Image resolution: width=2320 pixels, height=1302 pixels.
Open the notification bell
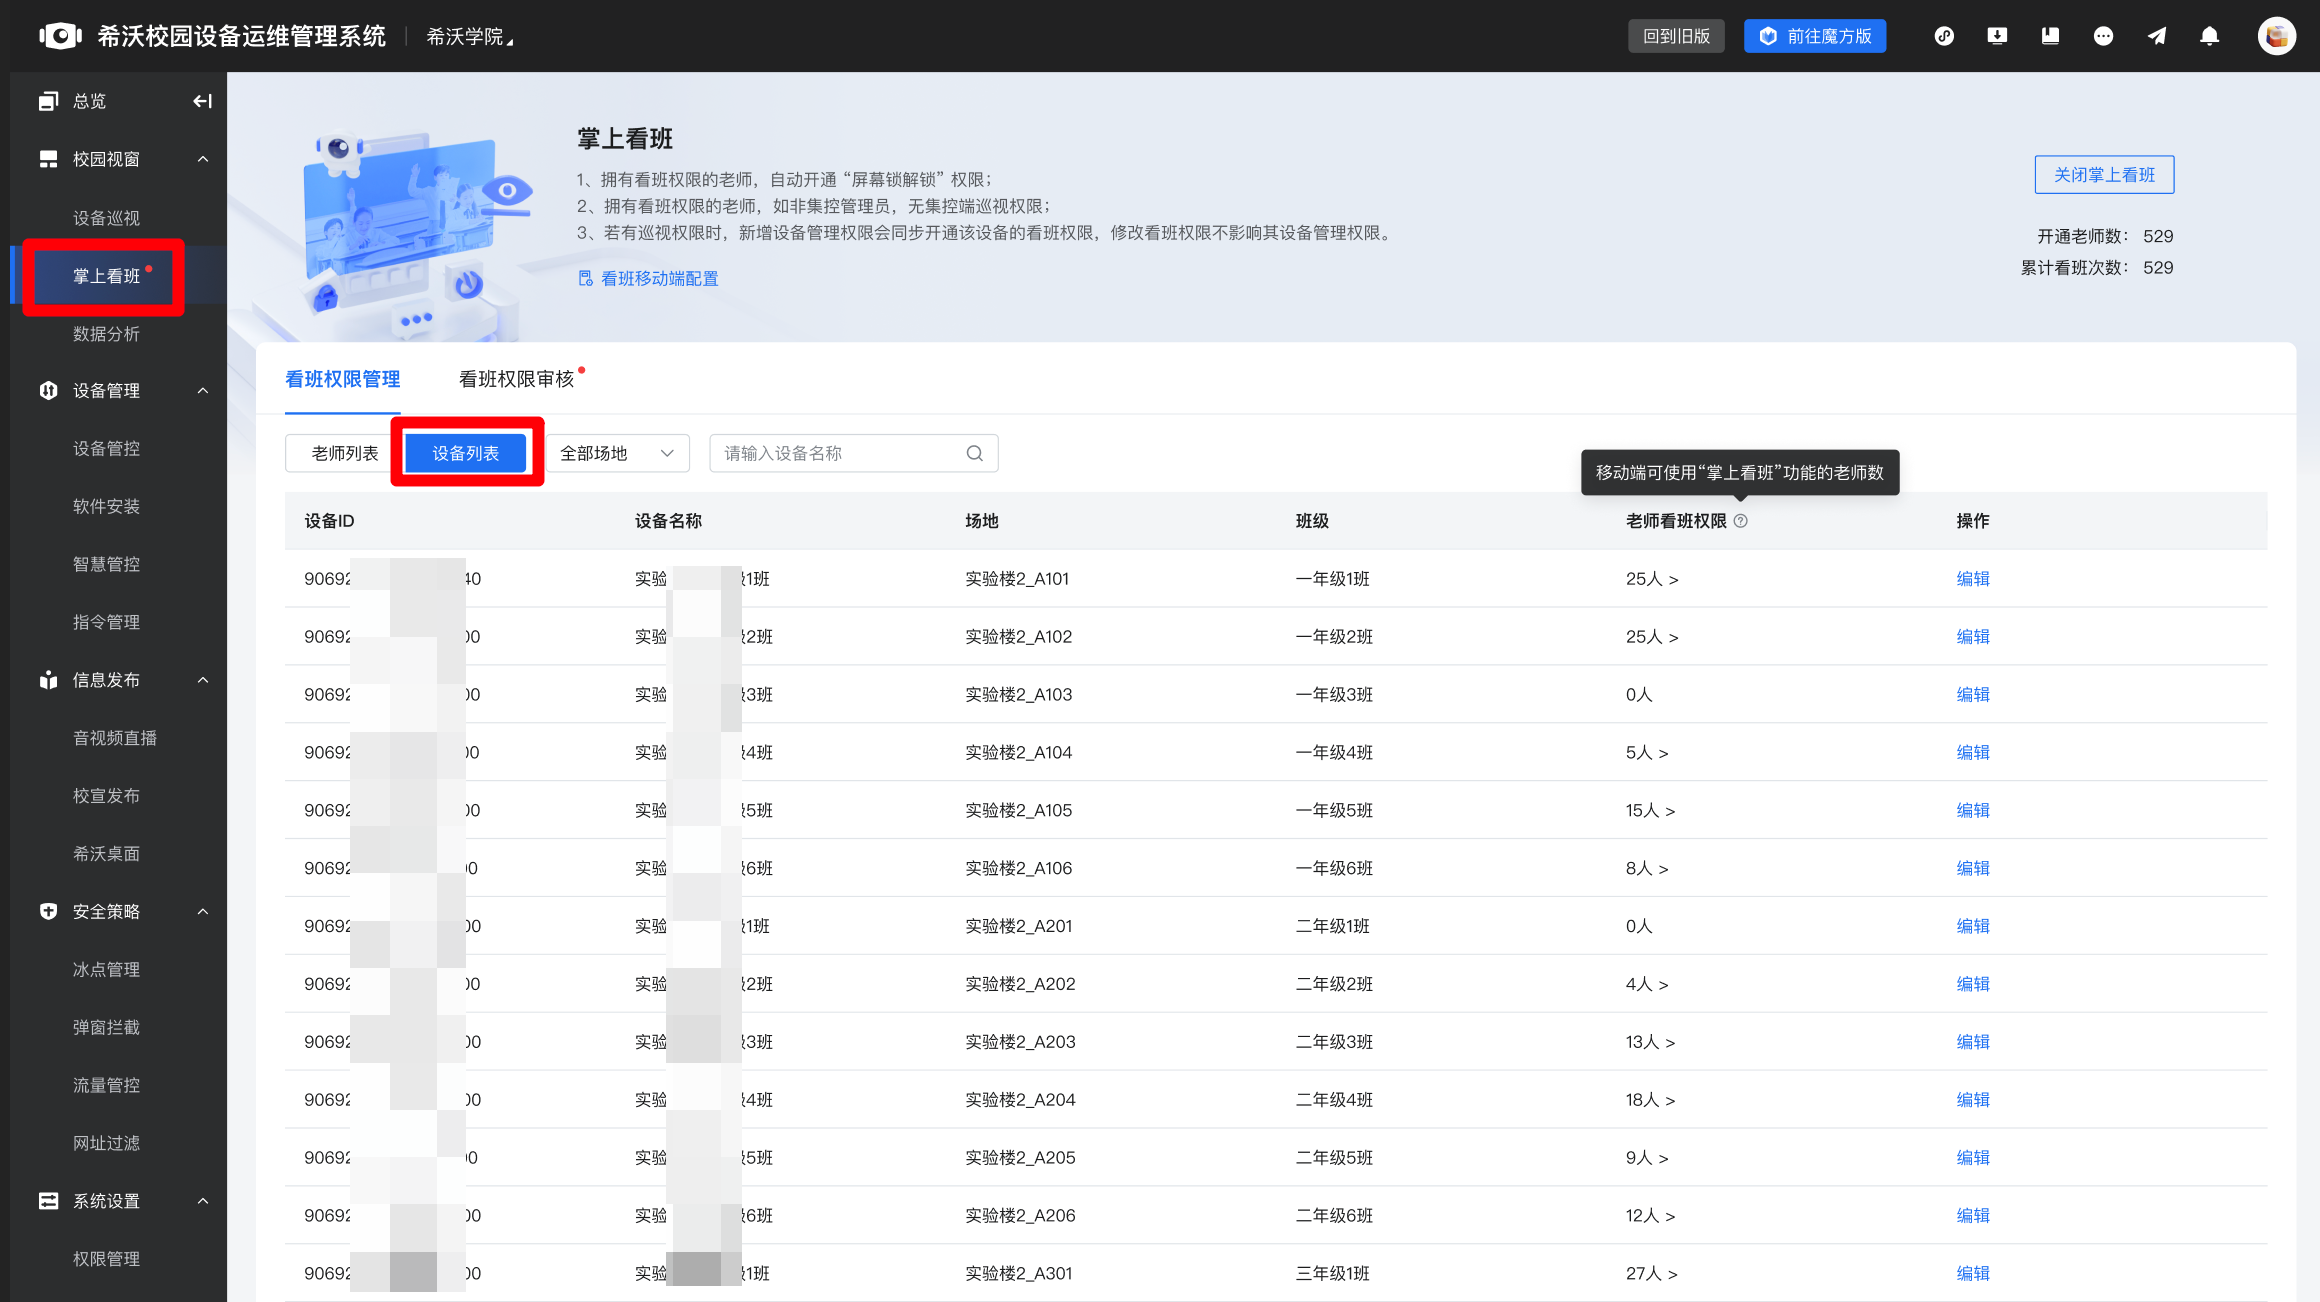[x=2210, y=36]
